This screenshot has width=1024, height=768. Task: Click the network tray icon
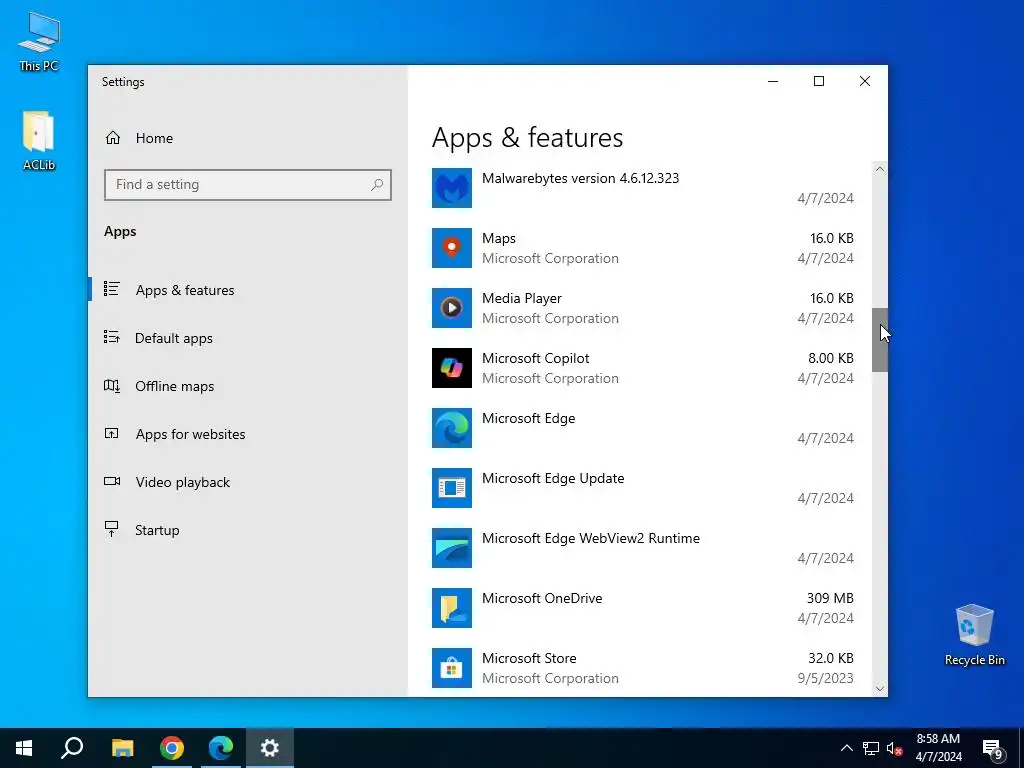(x=871, y=748)
